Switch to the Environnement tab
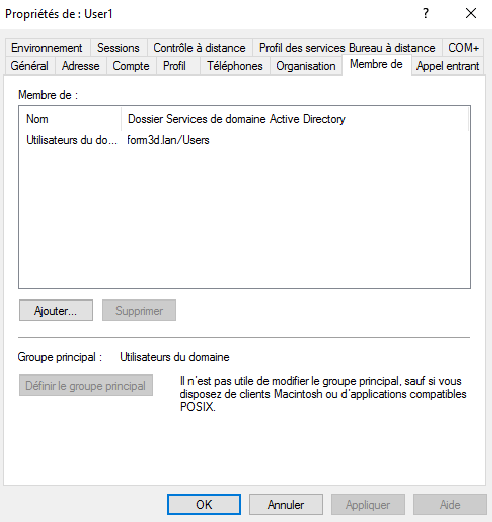492x522 pixels. click(47, 48)
